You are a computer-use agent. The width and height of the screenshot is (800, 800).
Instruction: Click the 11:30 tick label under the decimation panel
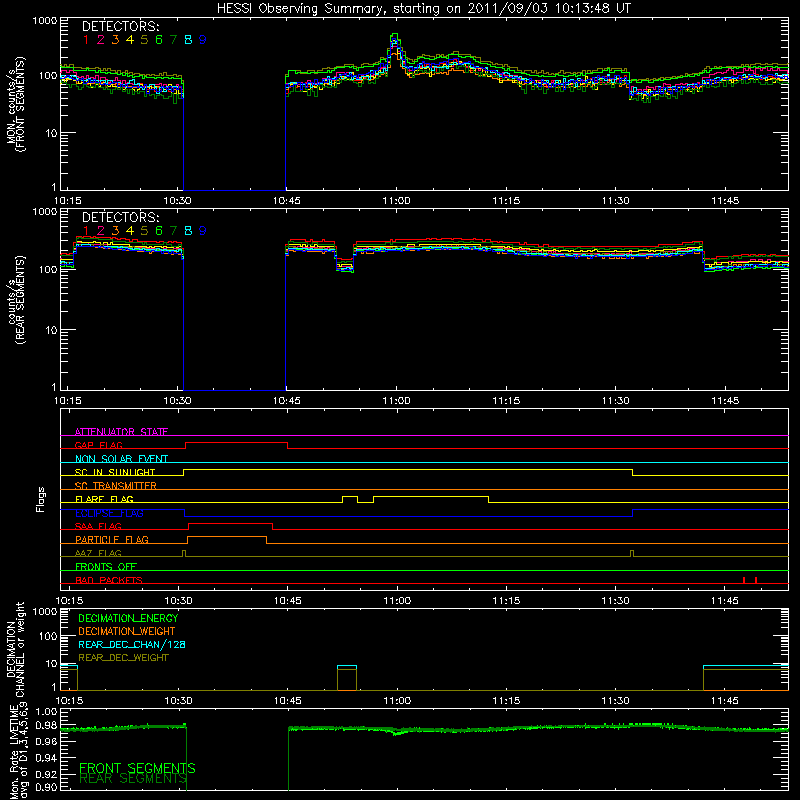[x=615, y=701]
